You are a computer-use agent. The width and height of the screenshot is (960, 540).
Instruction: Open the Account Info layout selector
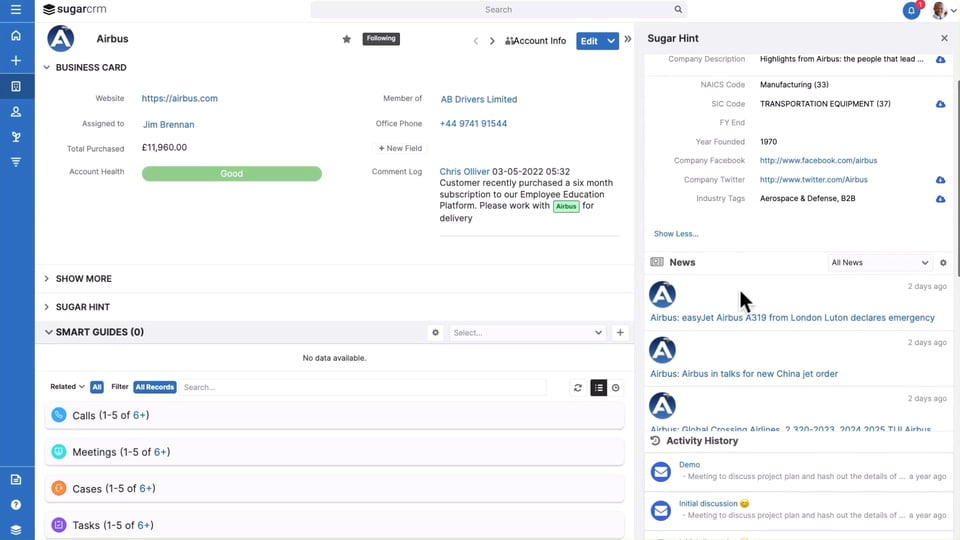point(536,41)
